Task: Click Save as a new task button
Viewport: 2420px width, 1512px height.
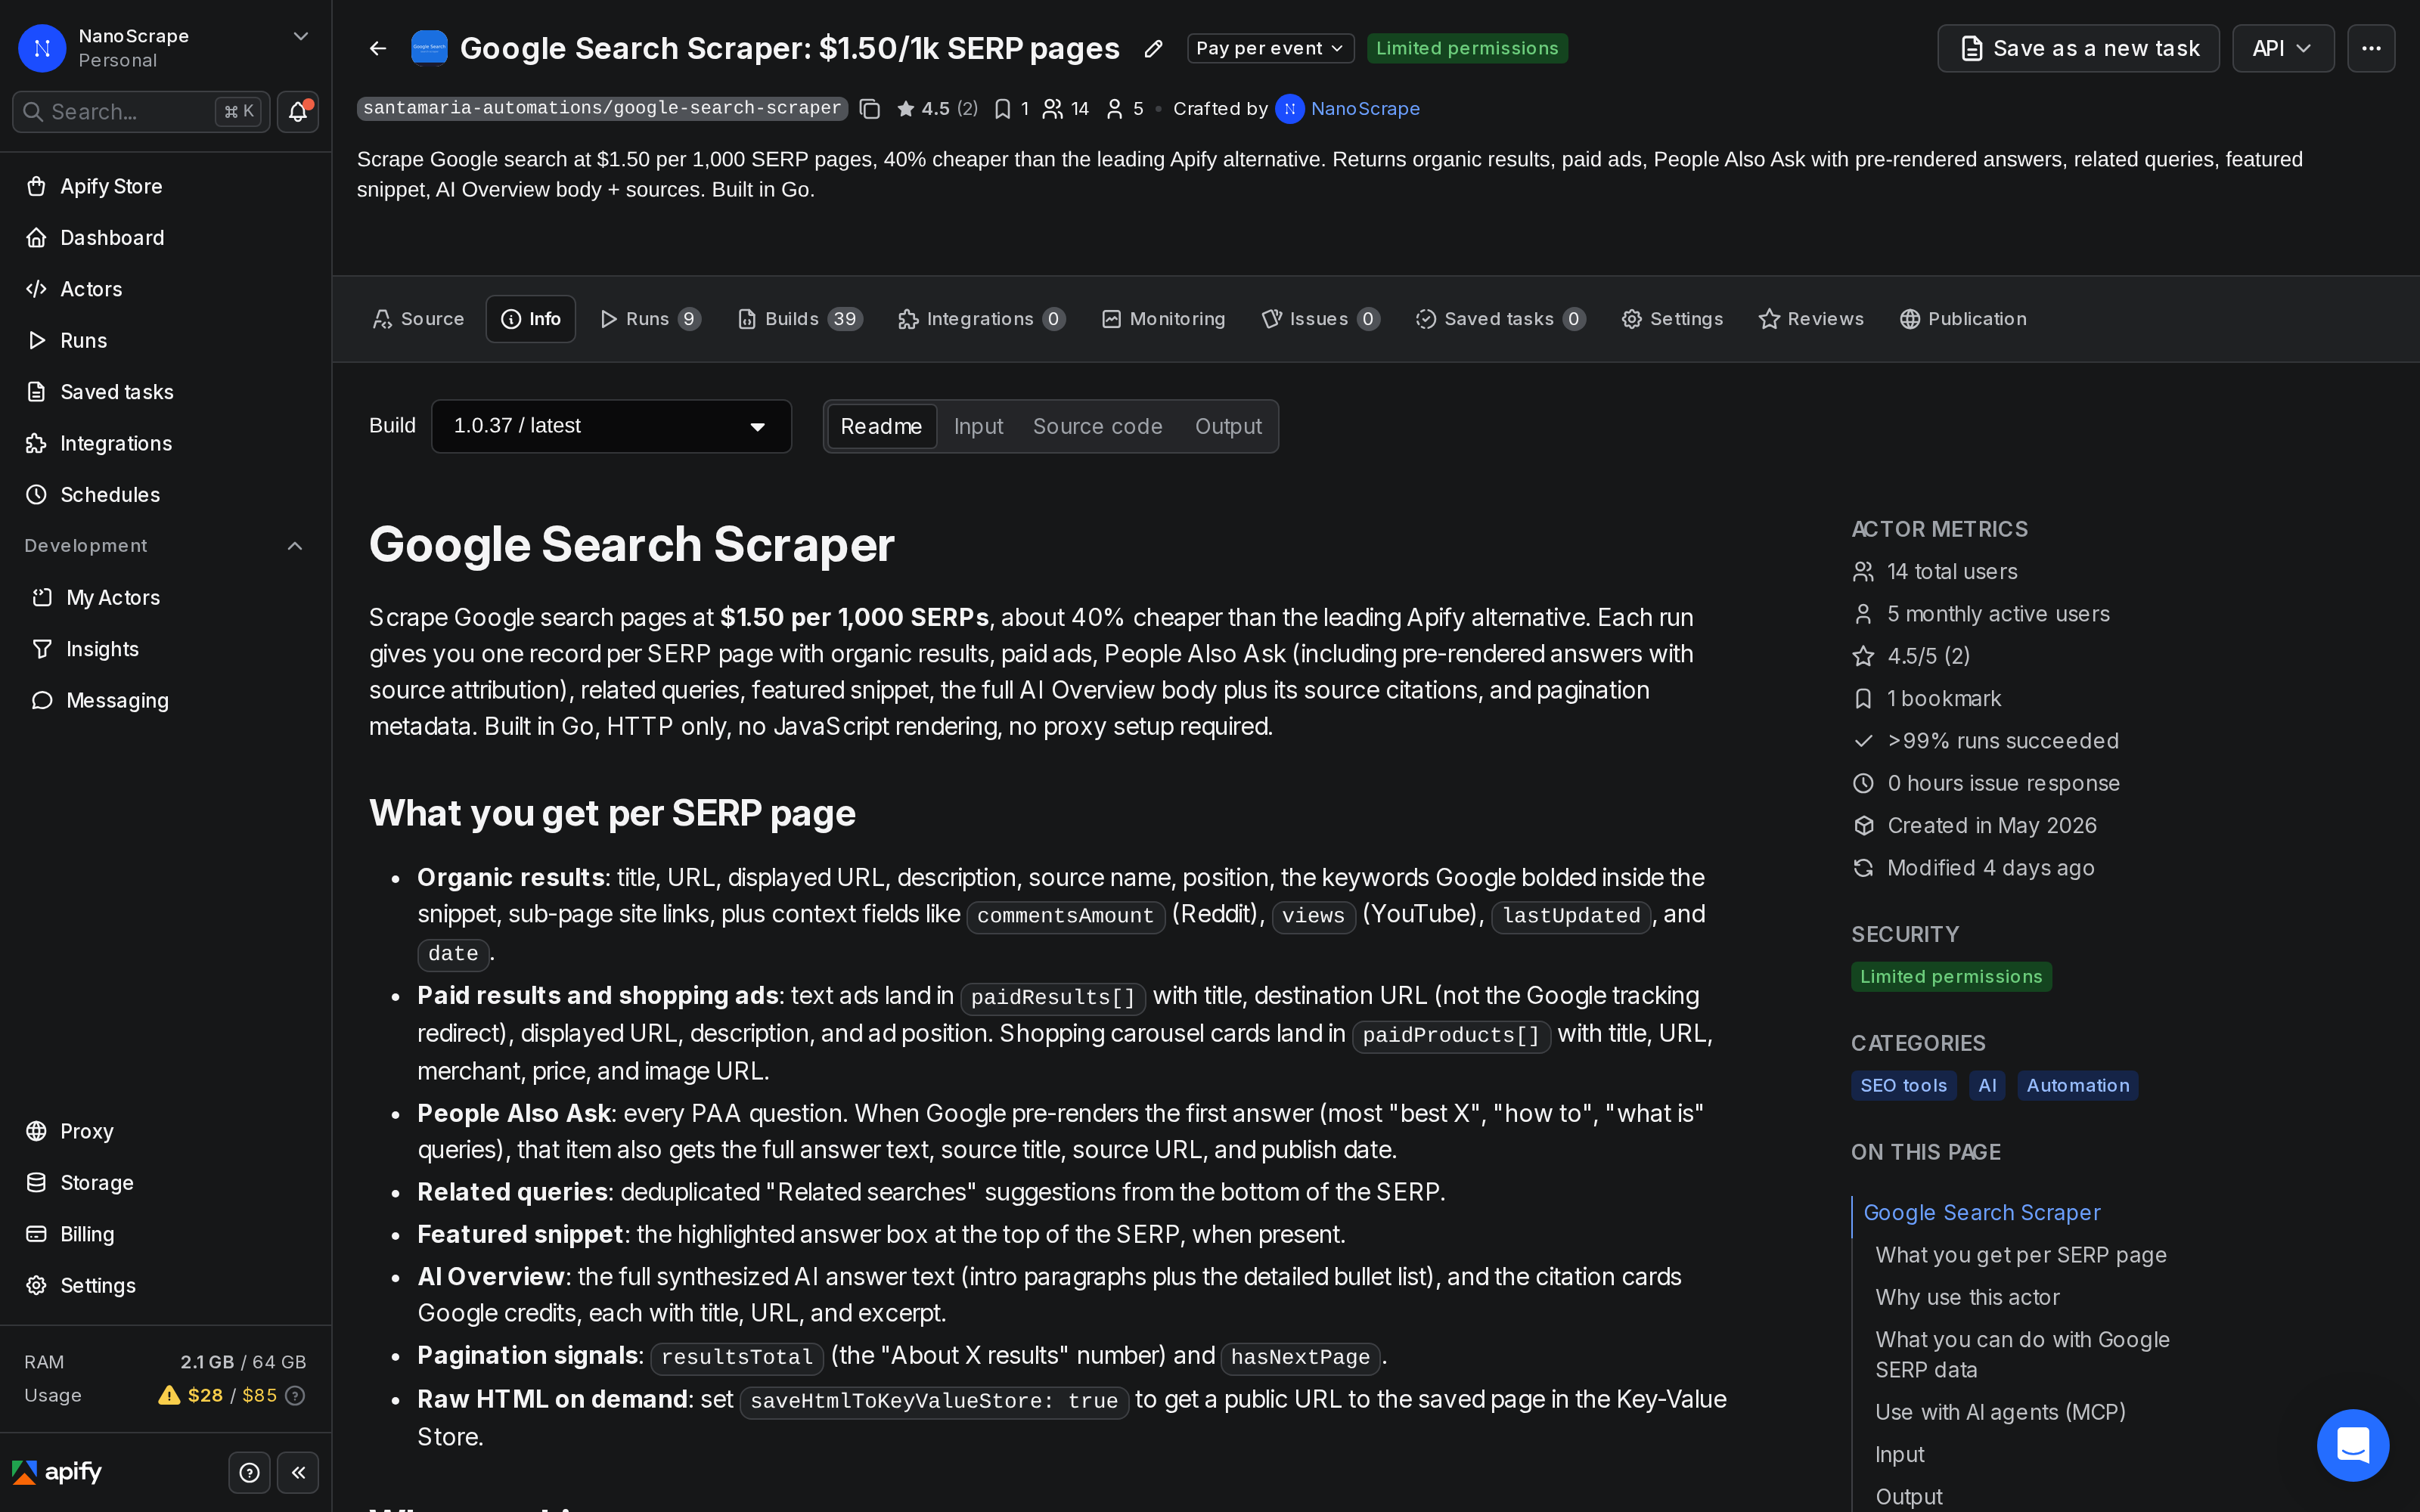Action: pos(2078,48)
